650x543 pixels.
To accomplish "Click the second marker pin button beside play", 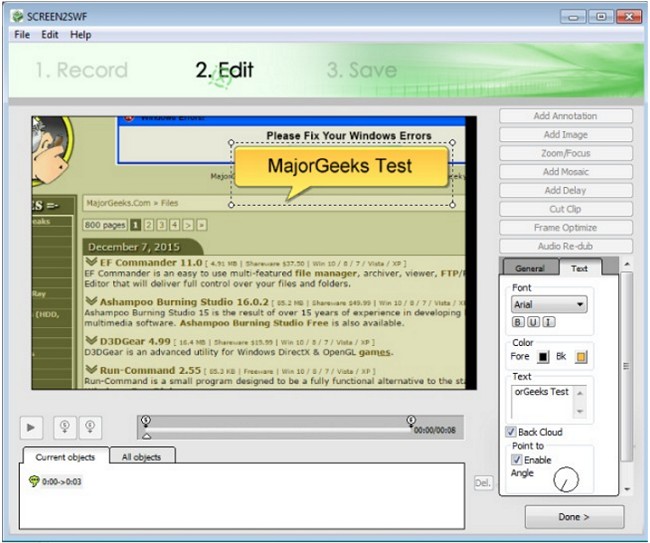I will 90,427.
